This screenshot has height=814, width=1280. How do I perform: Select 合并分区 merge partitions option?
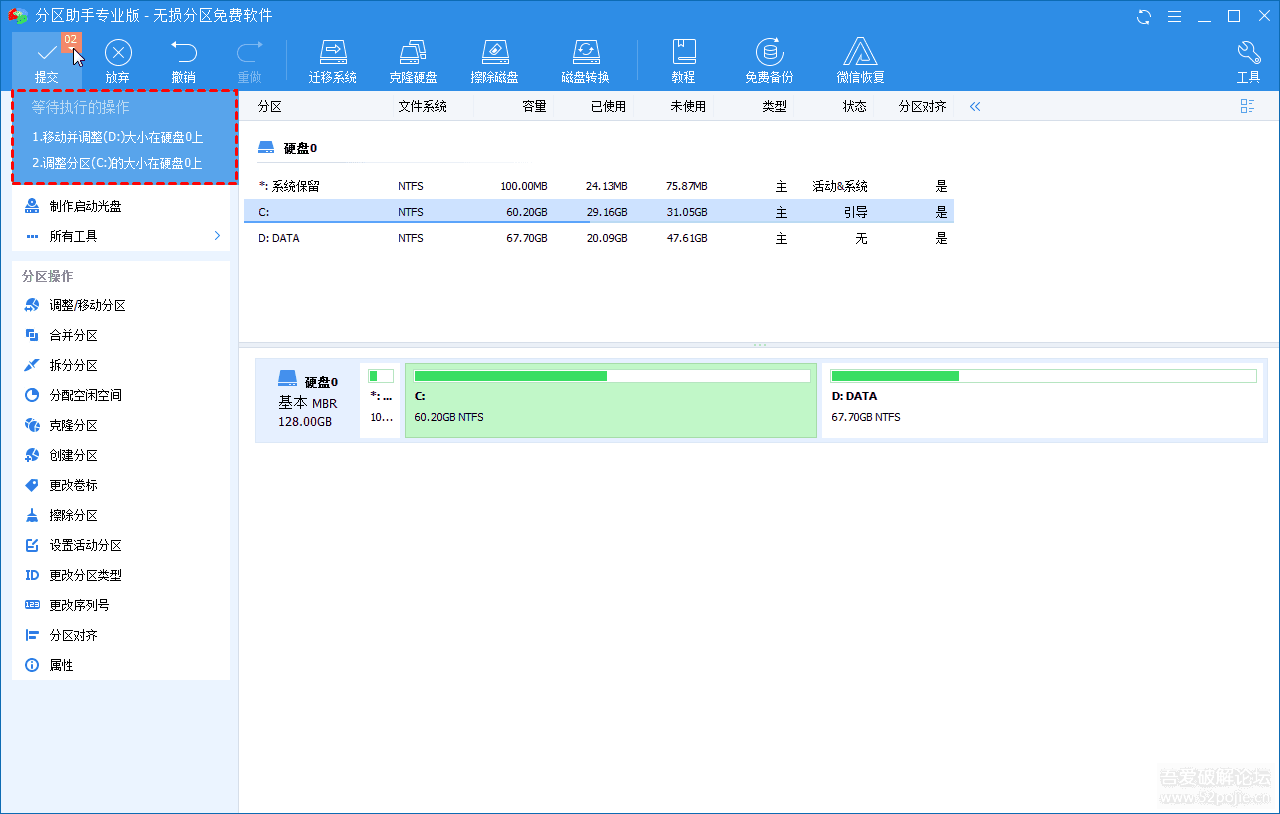tap(73, 335)
